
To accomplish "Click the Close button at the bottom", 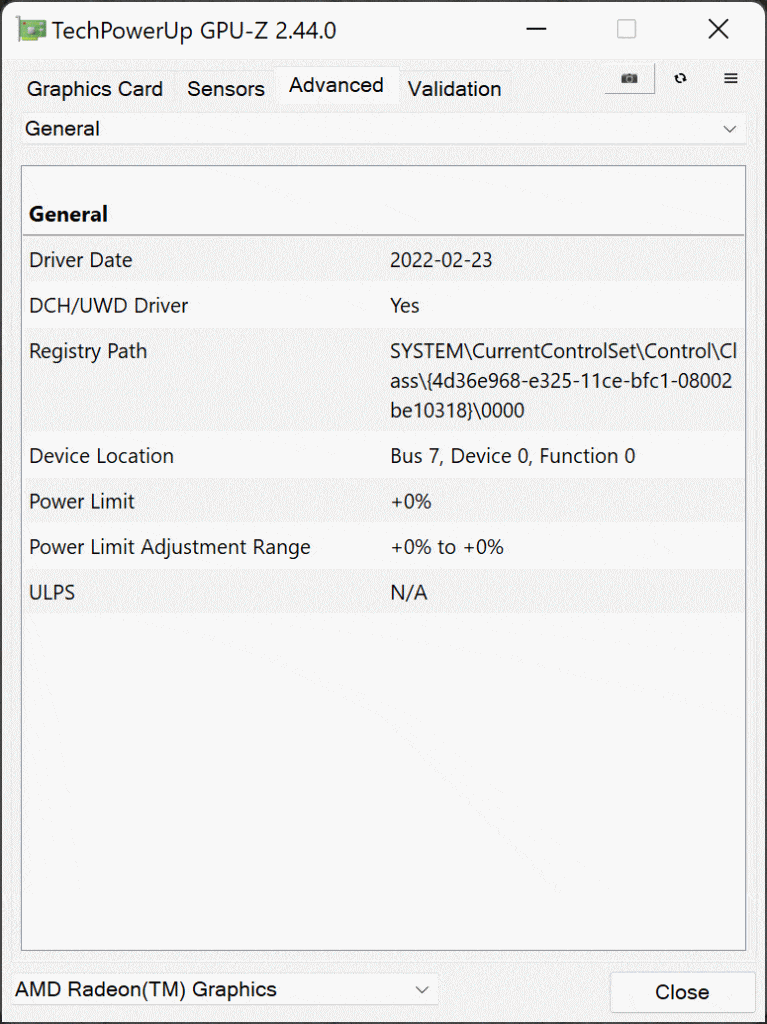I will point(682,993).
